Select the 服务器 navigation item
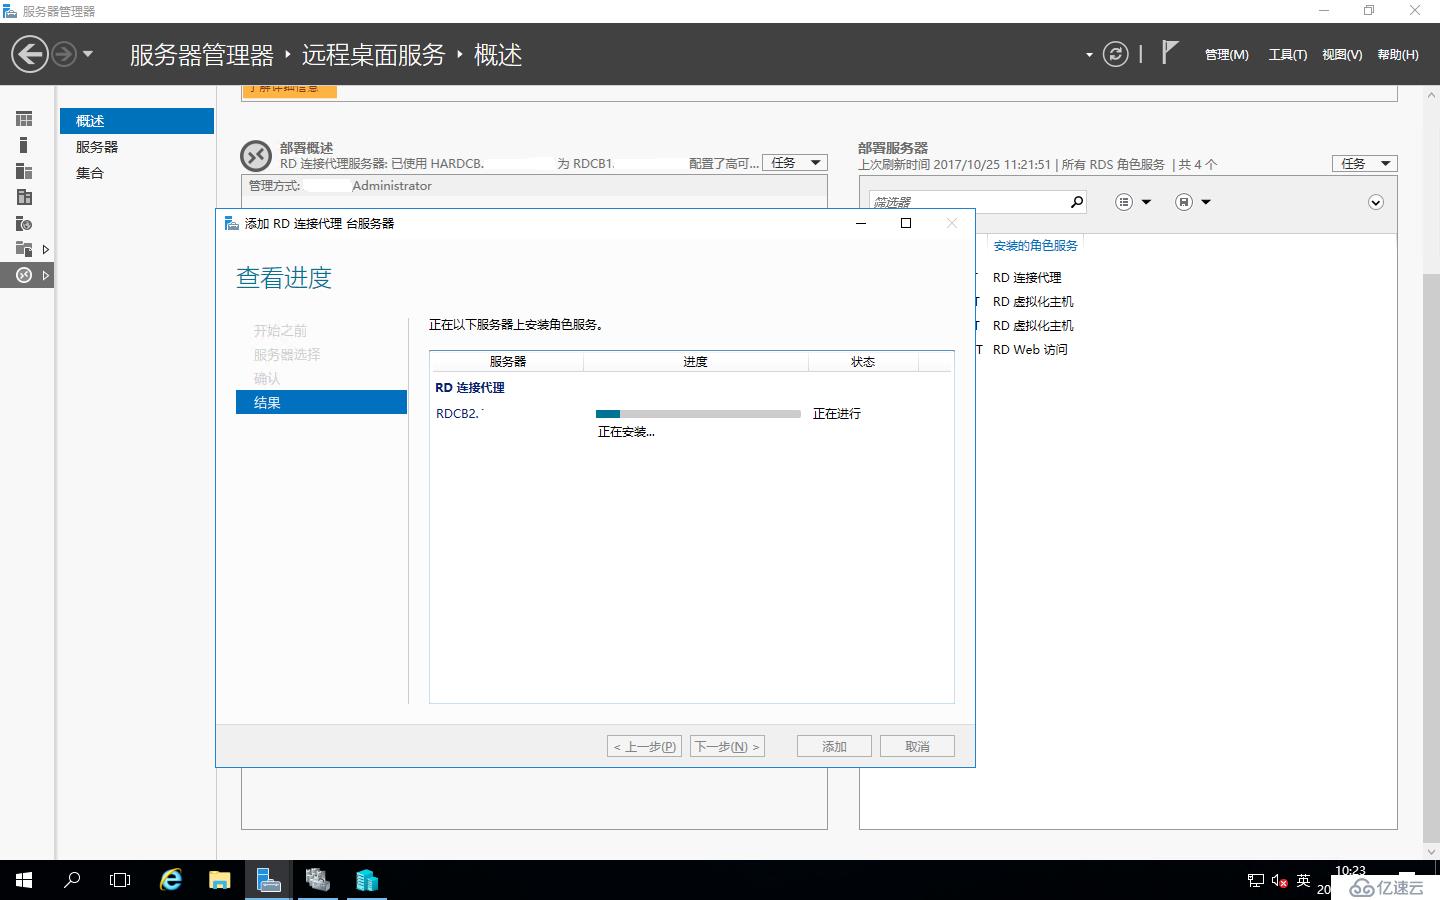The width and height of the screenshot is (1440, 900). 137,147
